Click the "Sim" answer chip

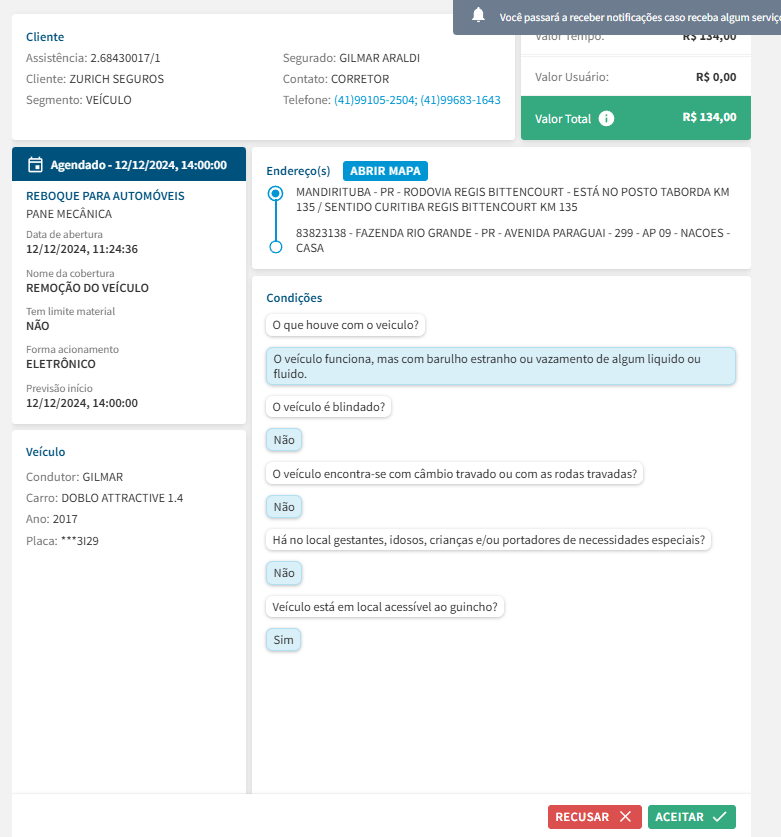[x=284, y=640]
